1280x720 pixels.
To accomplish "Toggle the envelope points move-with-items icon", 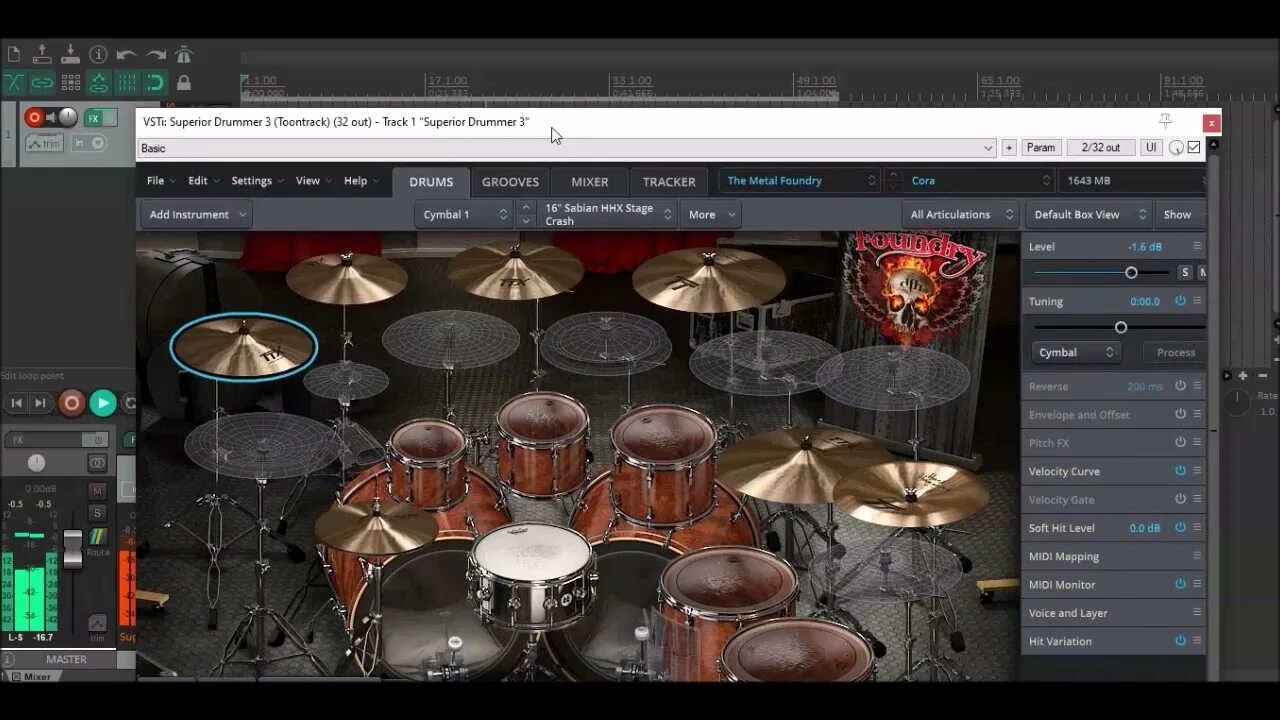I will [x=98, y=82].
